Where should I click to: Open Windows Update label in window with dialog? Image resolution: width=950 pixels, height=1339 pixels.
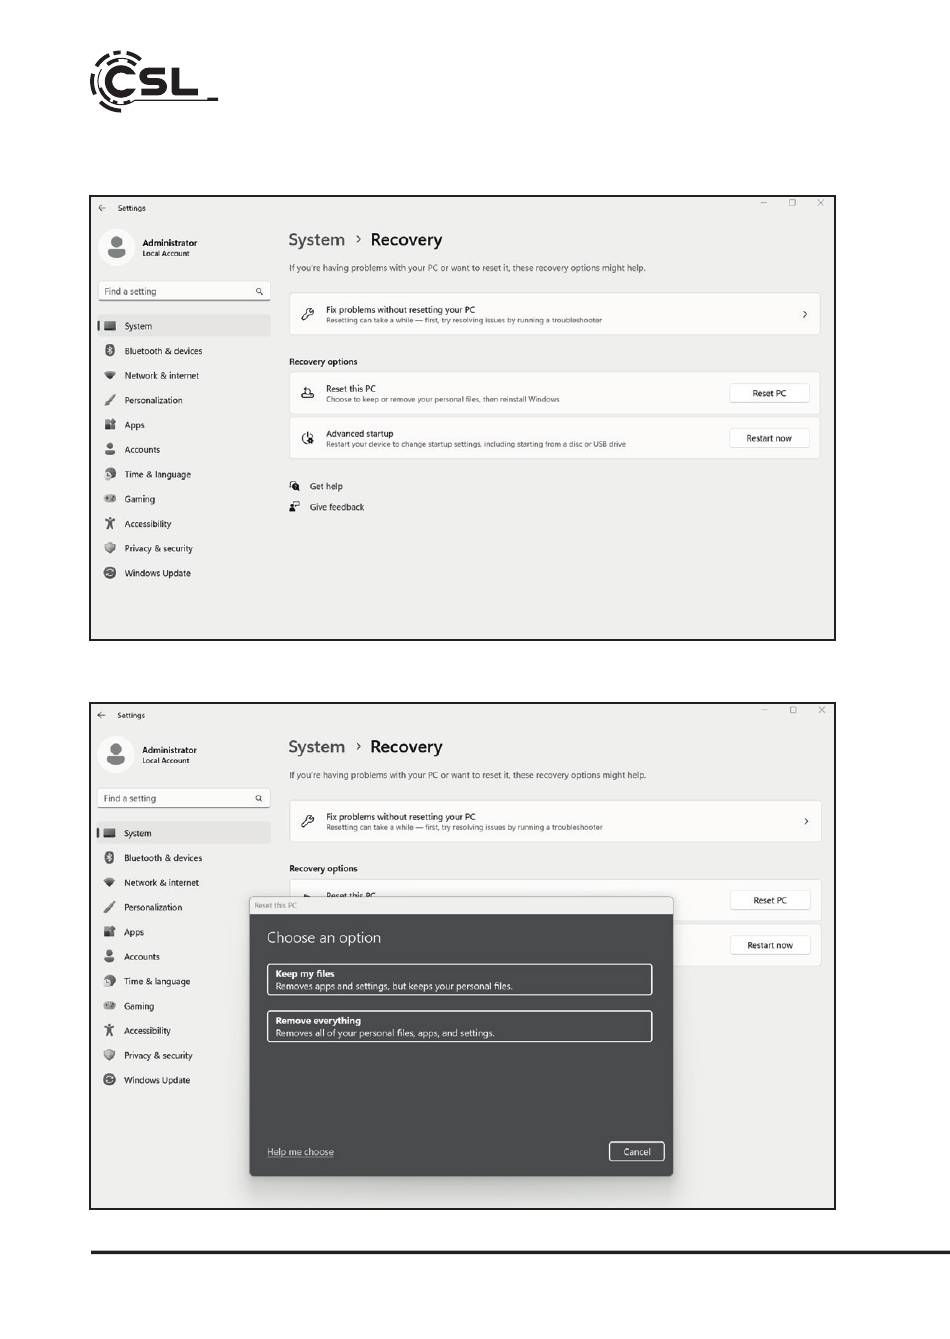[157, 1080]
